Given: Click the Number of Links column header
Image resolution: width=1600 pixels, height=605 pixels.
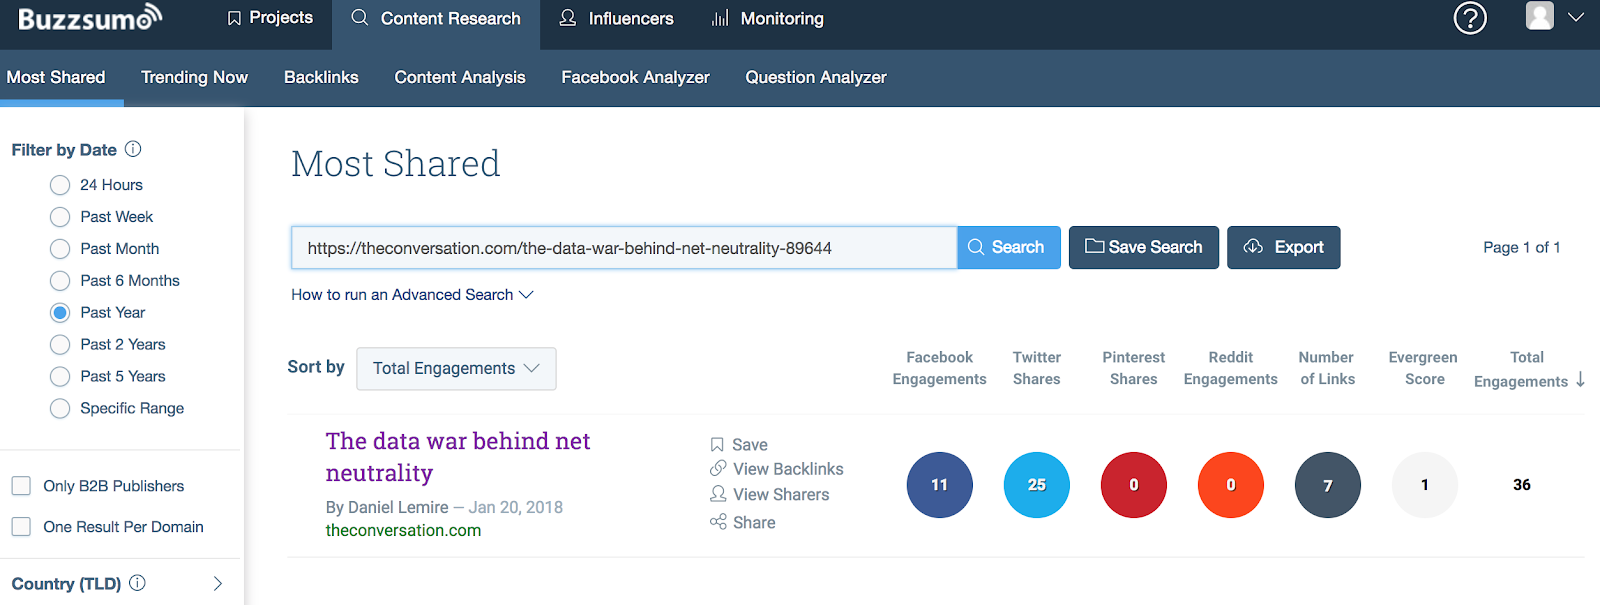Looking at the screenshot, I should coord(1327,368).
